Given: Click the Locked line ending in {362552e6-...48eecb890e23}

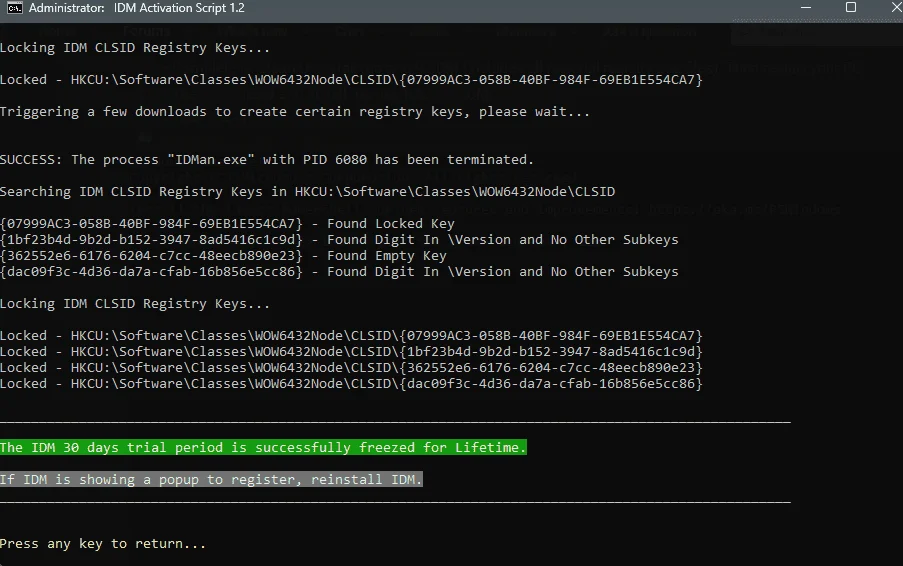Looking at the screenshot, I should (351, 367).
